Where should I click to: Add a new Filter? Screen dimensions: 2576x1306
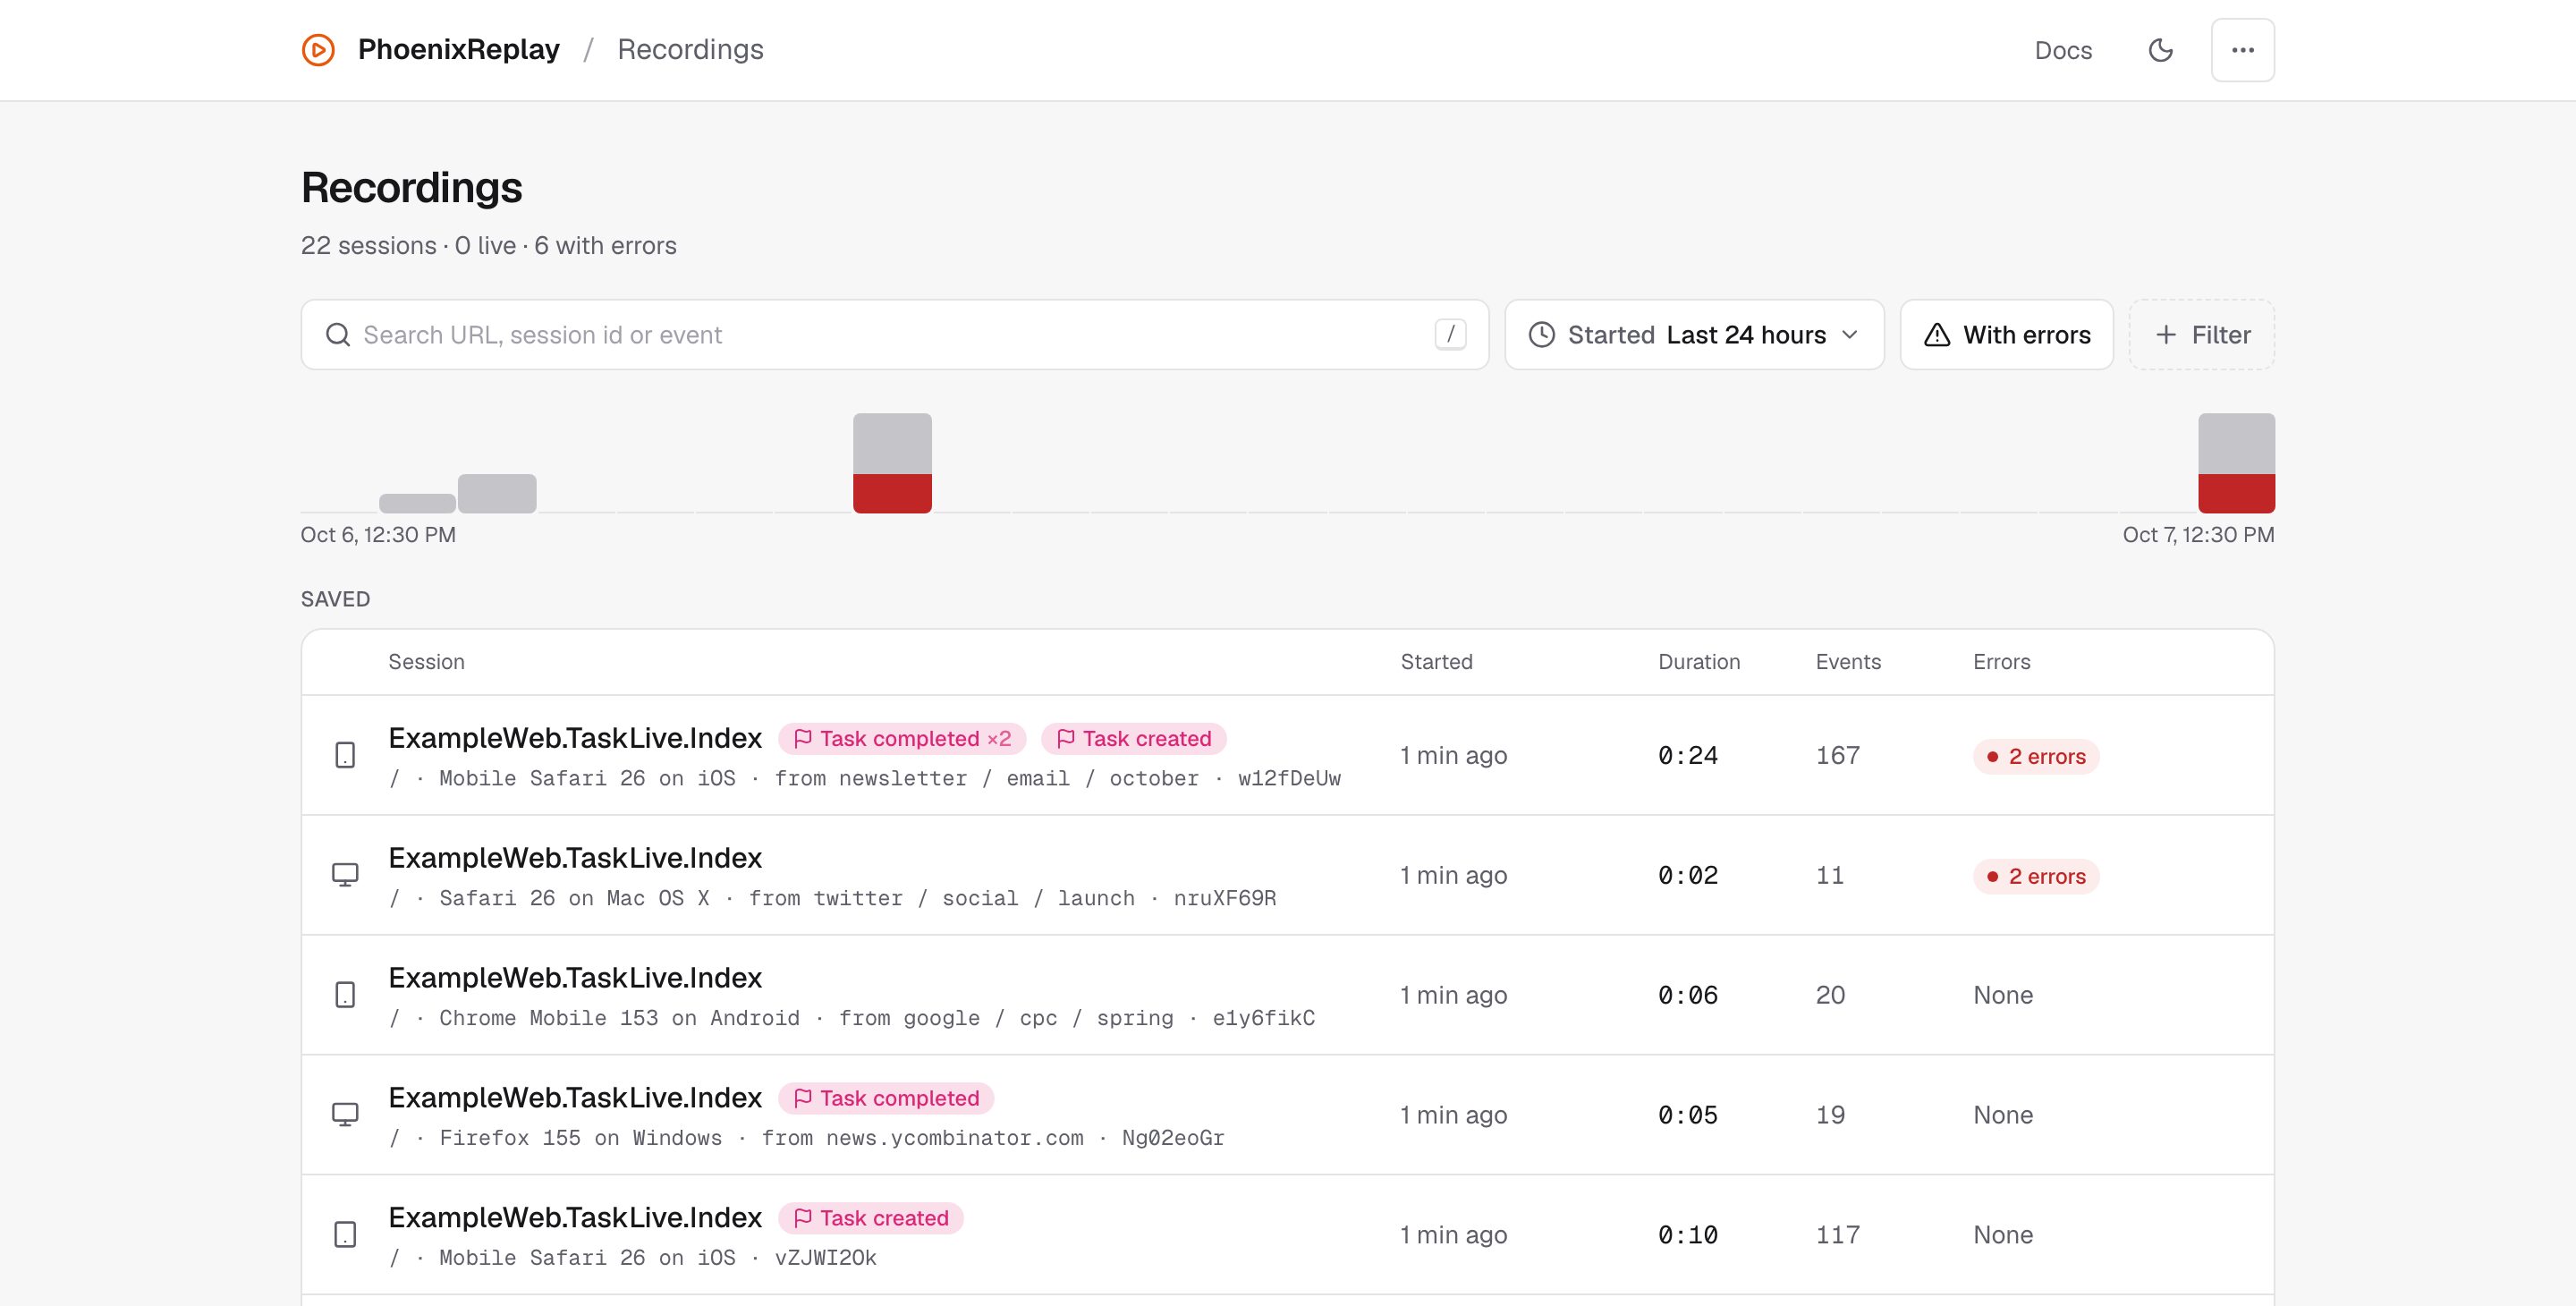click(2201, 335)
